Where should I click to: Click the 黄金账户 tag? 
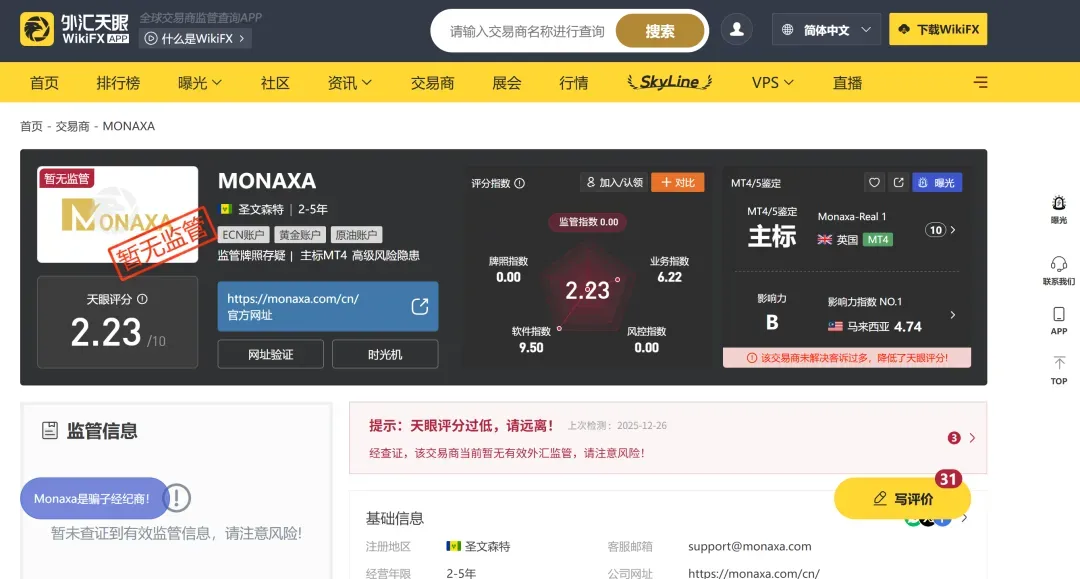[300, 235]
